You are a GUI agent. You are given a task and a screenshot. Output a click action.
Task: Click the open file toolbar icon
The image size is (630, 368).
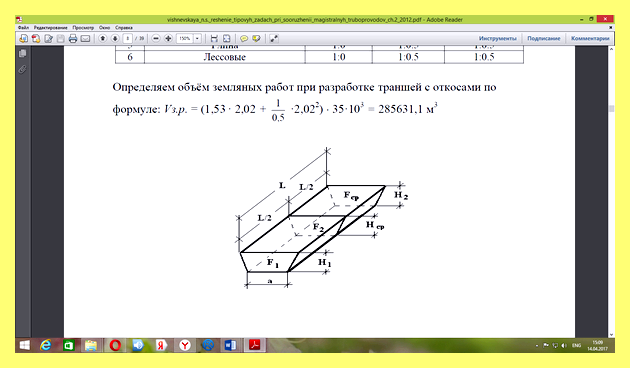23,39
